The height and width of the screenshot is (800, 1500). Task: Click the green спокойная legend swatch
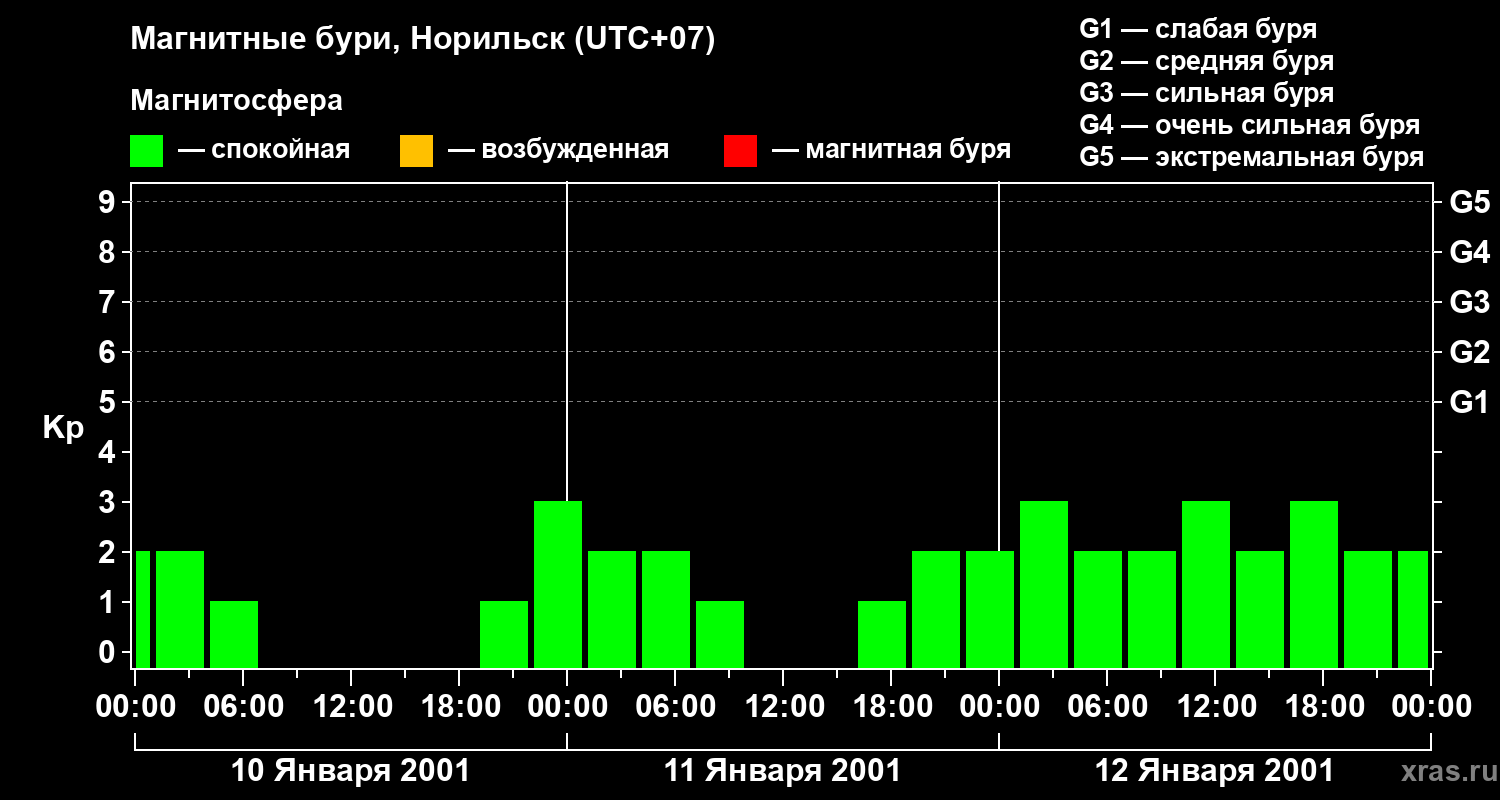point(146,150)
